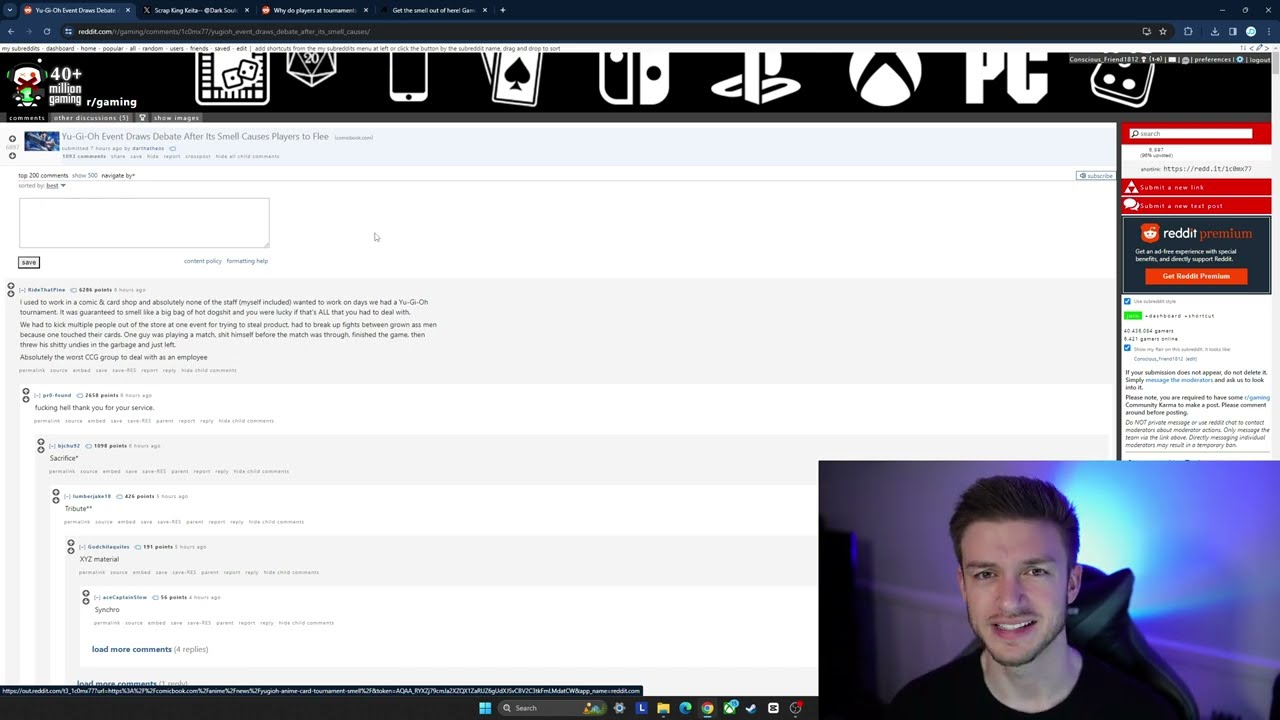Image resolution: width=1280 pixels, height=720 pixels.
Task: Downvote the Yu-Gi-Oh Event post
Action: [x=12, y=155]
